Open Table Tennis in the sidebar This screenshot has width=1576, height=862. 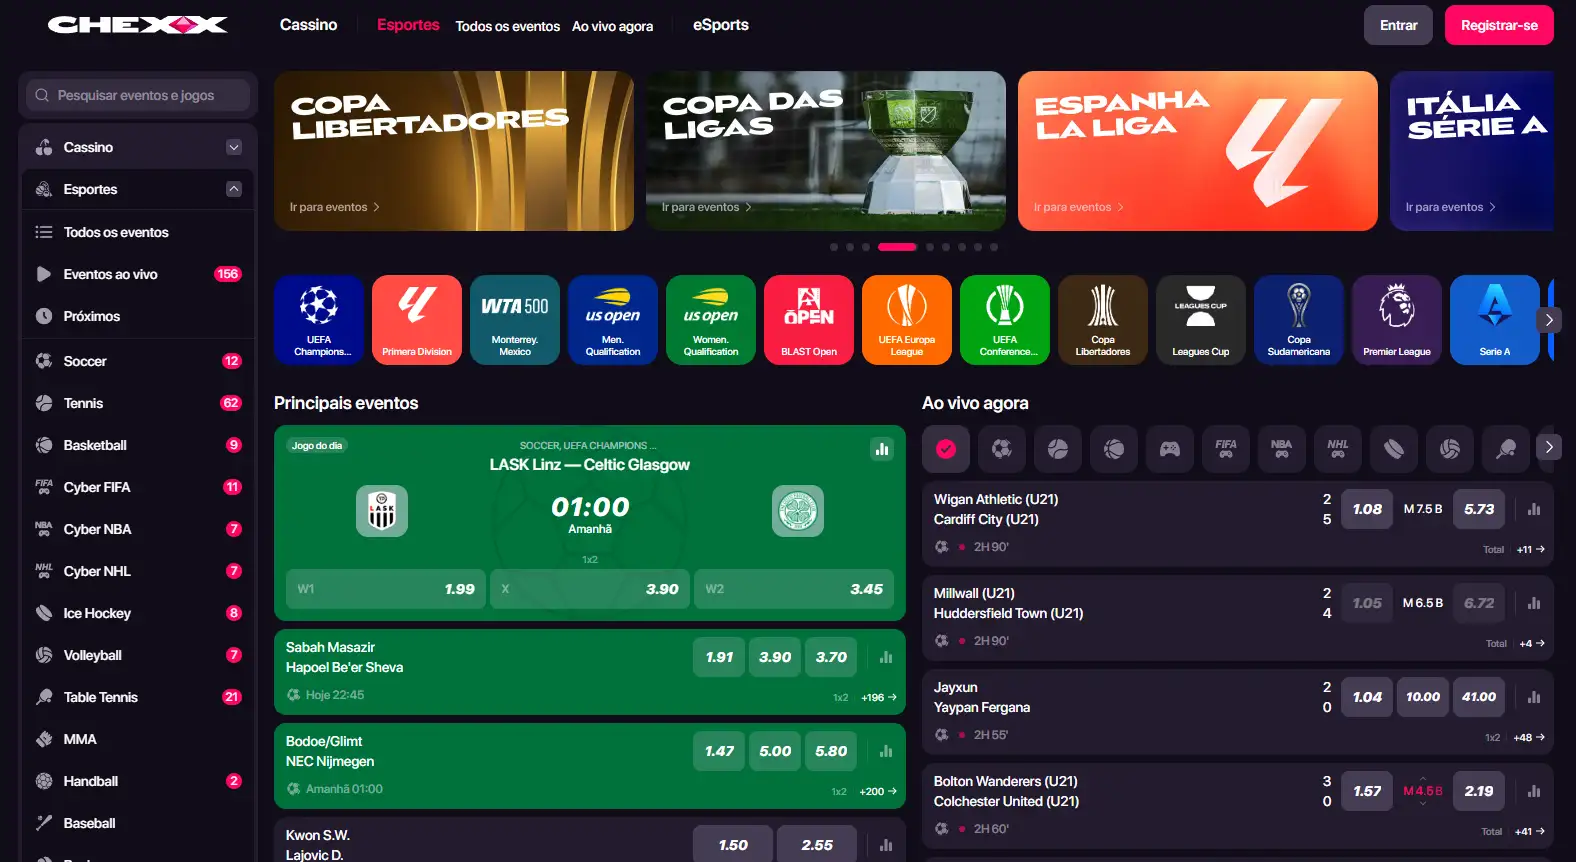pos(138,697)
